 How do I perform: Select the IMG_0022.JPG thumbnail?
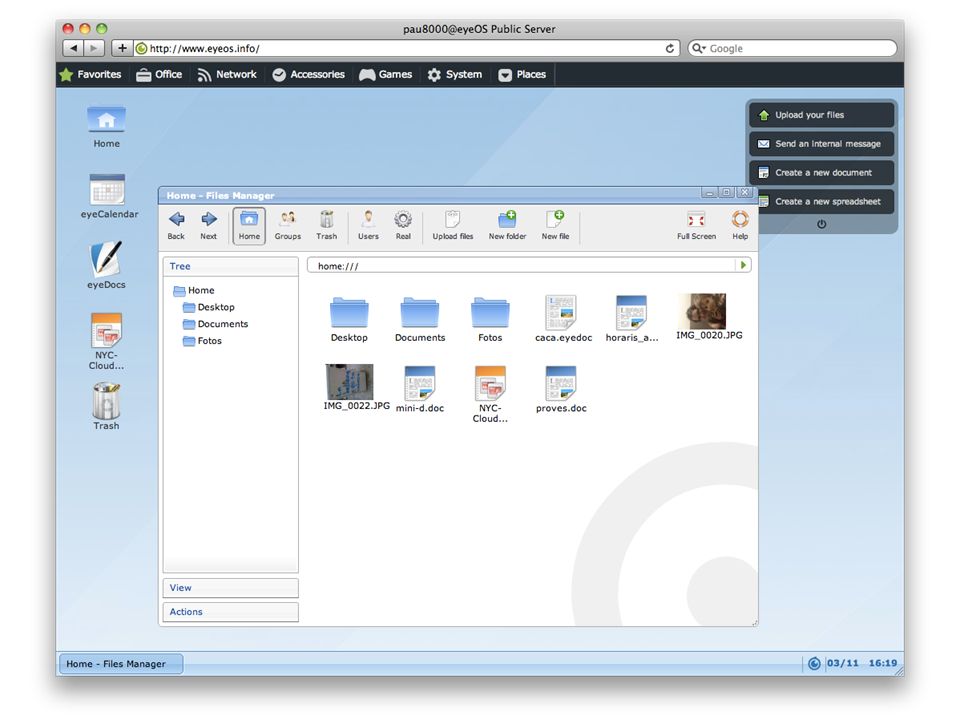click(356, 387)
